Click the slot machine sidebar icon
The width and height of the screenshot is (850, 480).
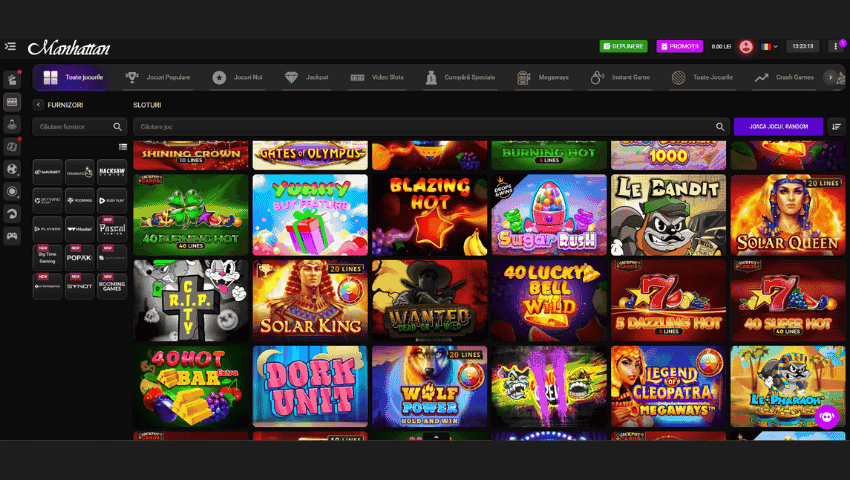point(12,101)
